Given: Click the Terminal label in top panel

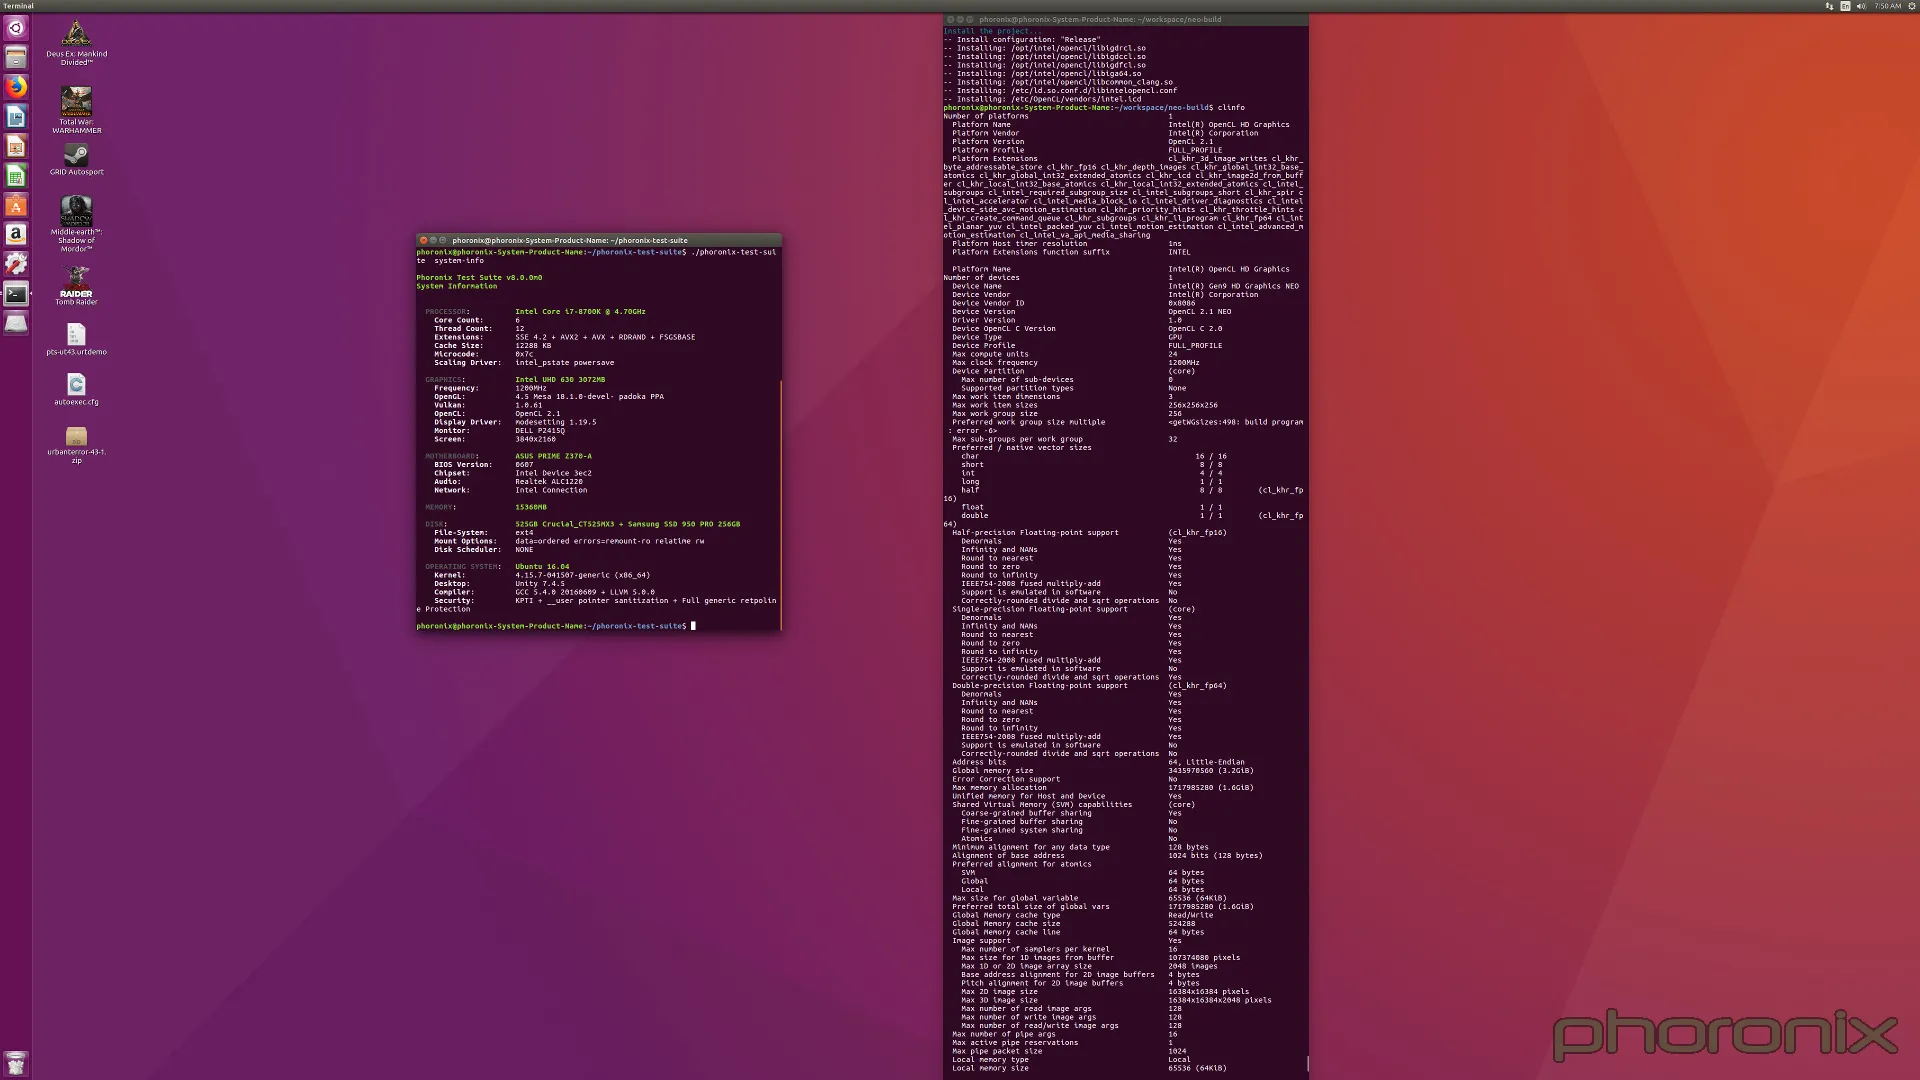Looking at the screenshot, I should pyautogui.click(x=18, y=6).
